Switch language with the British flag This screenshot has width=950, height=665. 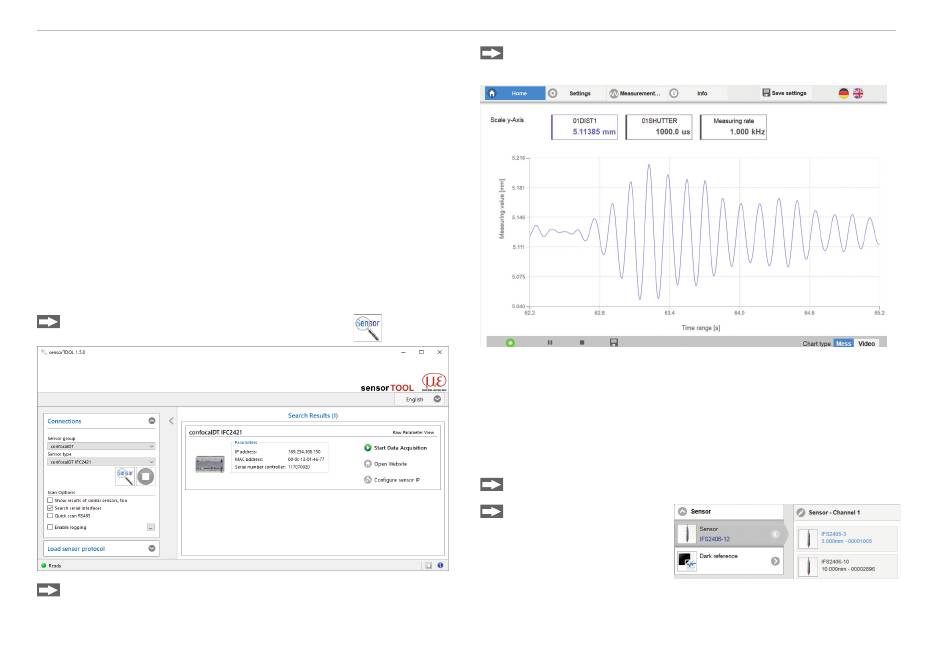(x=858, y=93)
